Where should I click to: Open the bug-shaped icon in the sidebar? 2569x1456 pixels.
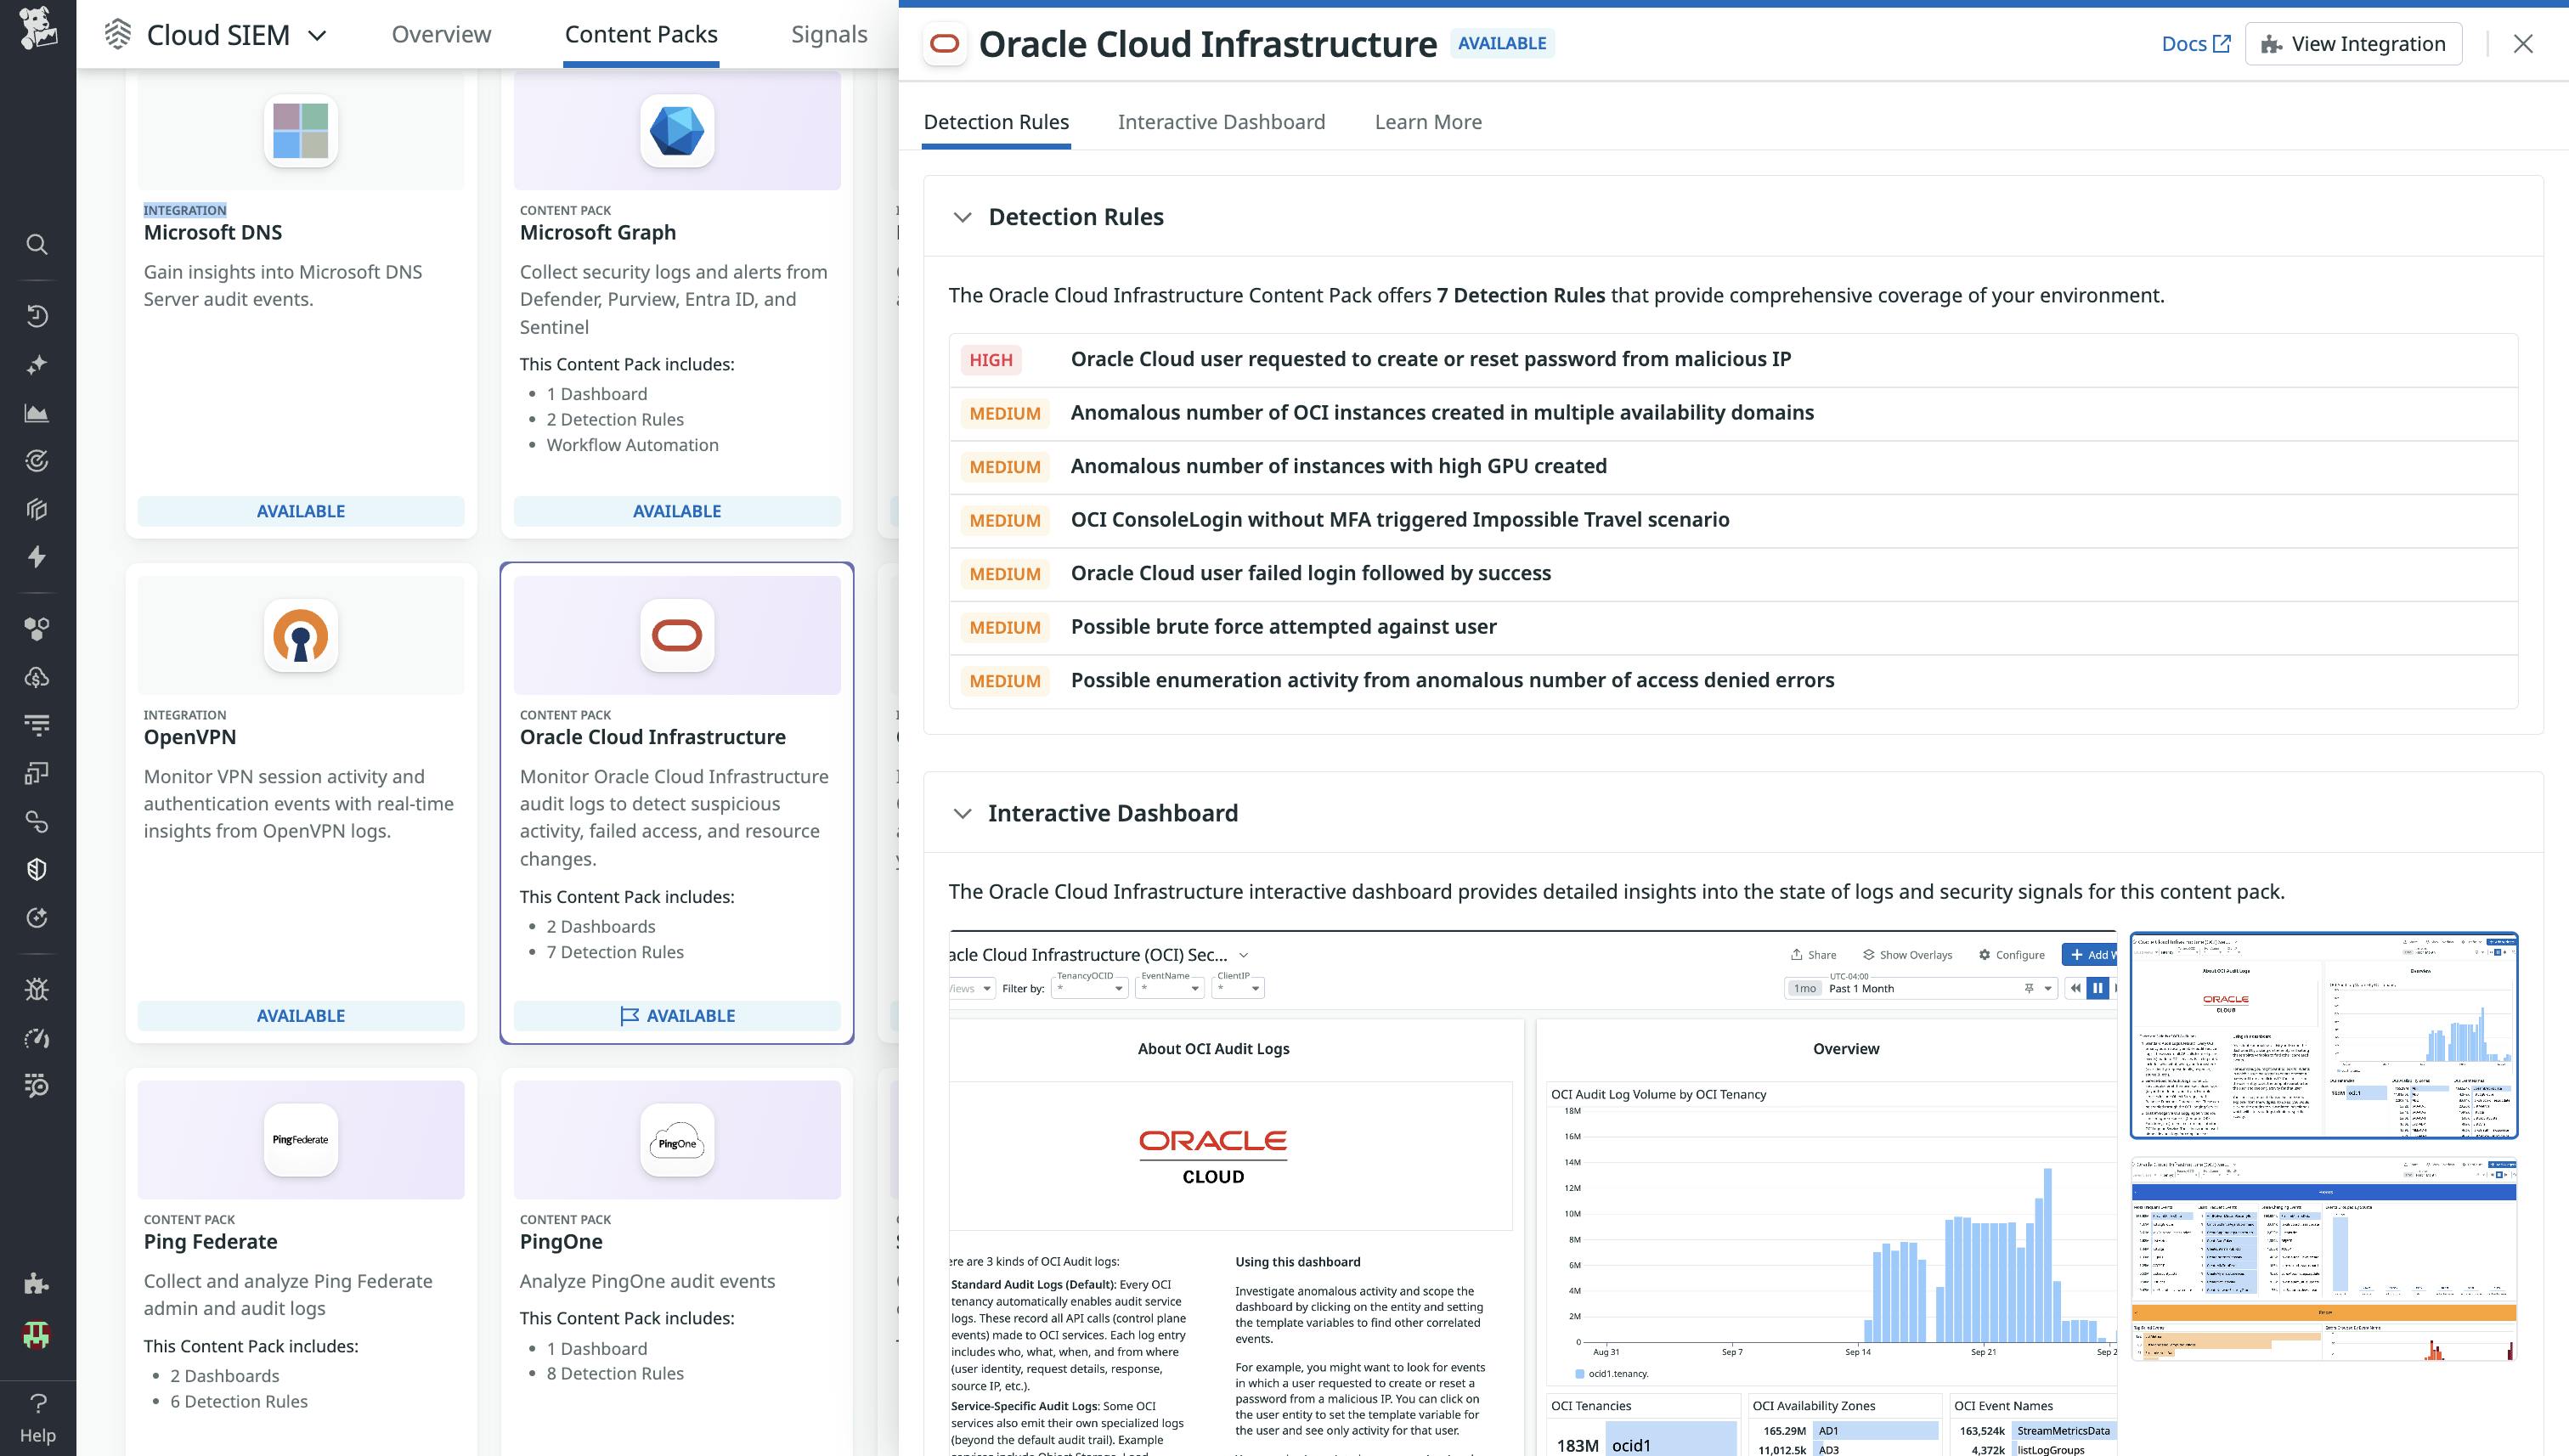point(37,989)
